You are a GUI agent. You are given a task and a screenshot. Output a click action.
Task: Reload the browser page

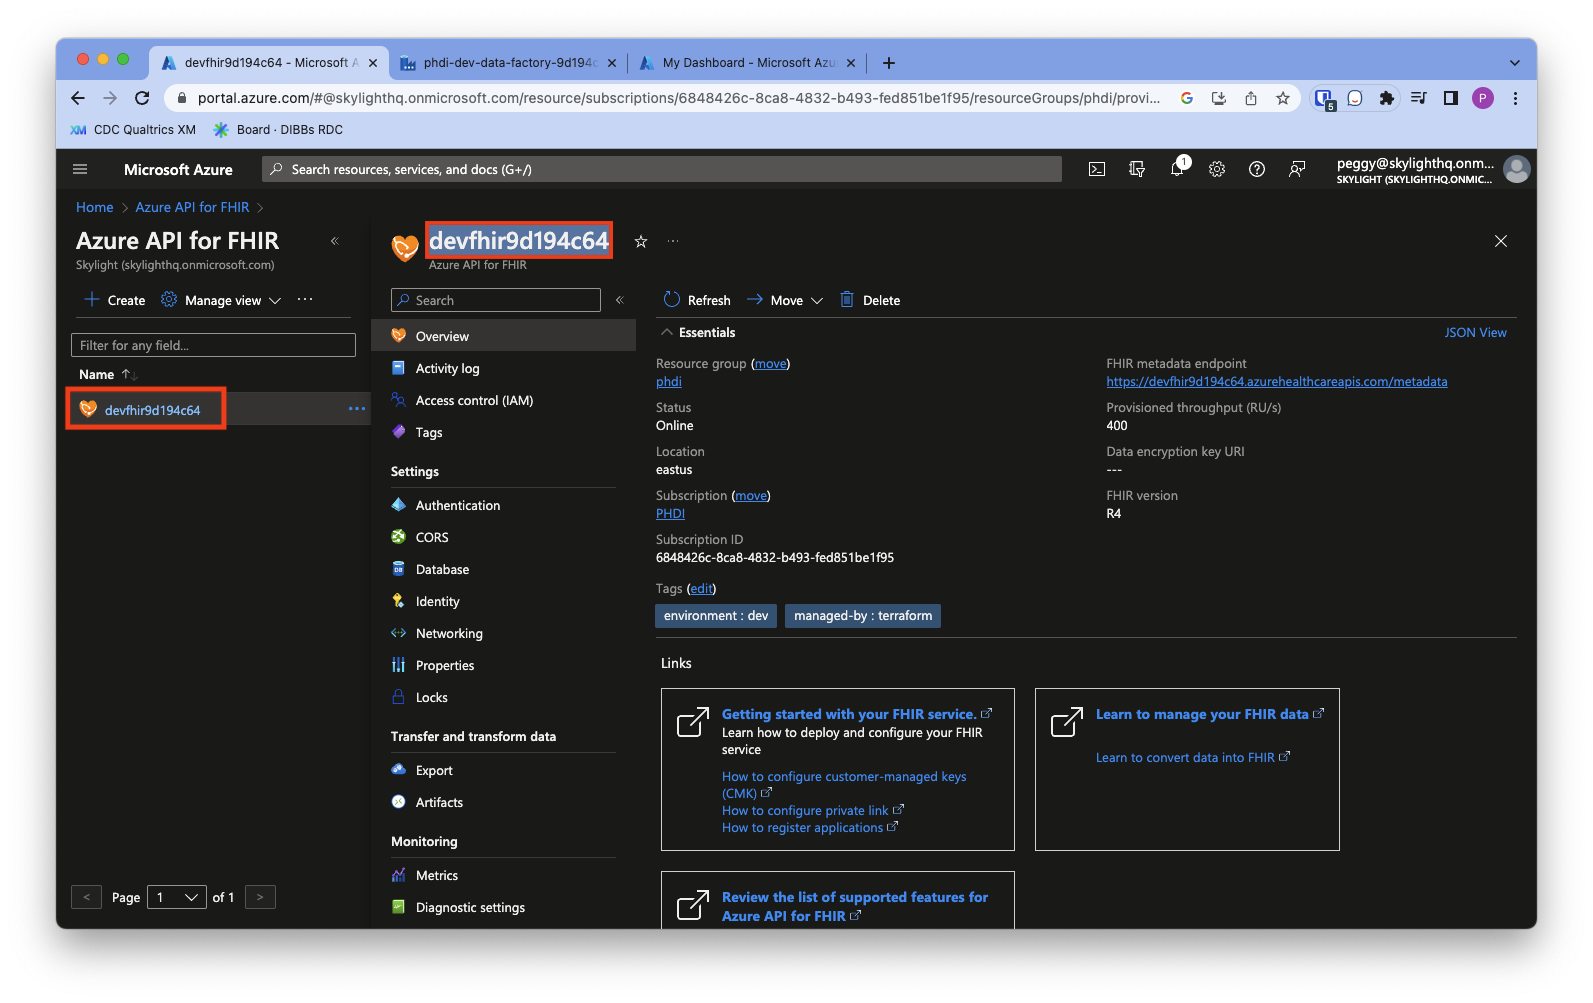click(142, 98)
